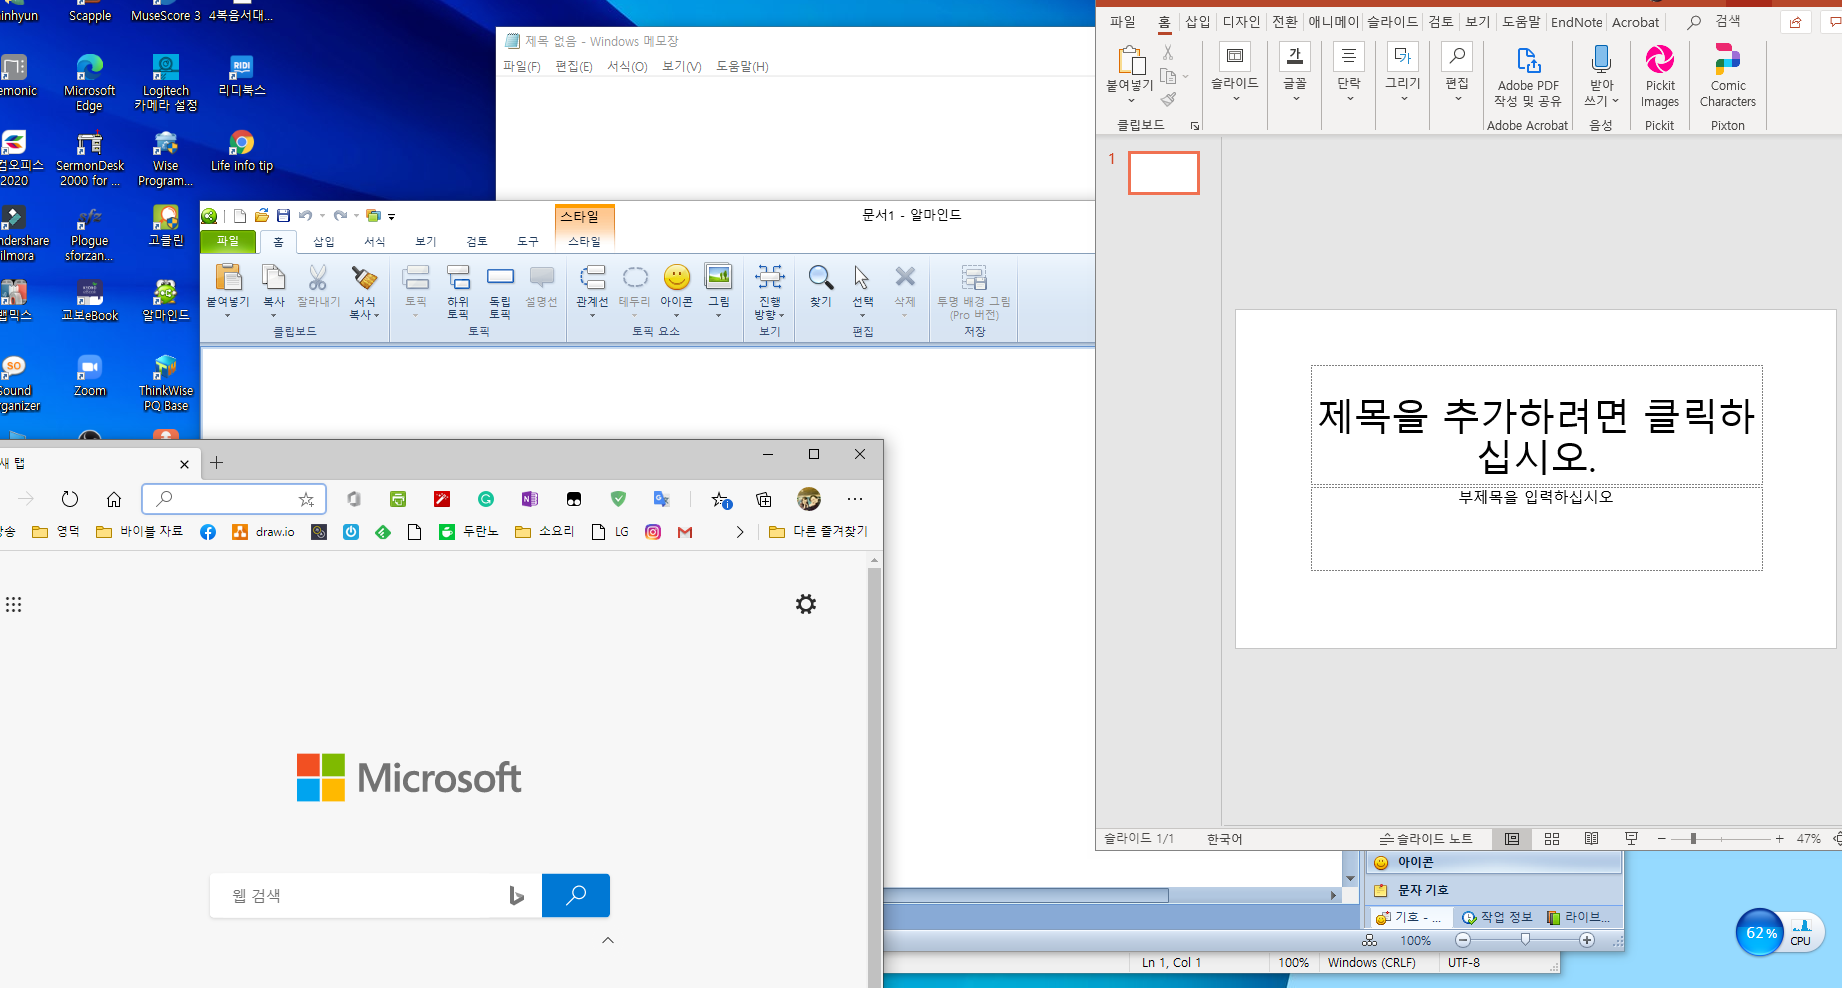Screen dimensions: 1842x988
Task: Toggle 슬라이드 노트 in PowerPoint status bar
Action: (x=1426, y=839)
